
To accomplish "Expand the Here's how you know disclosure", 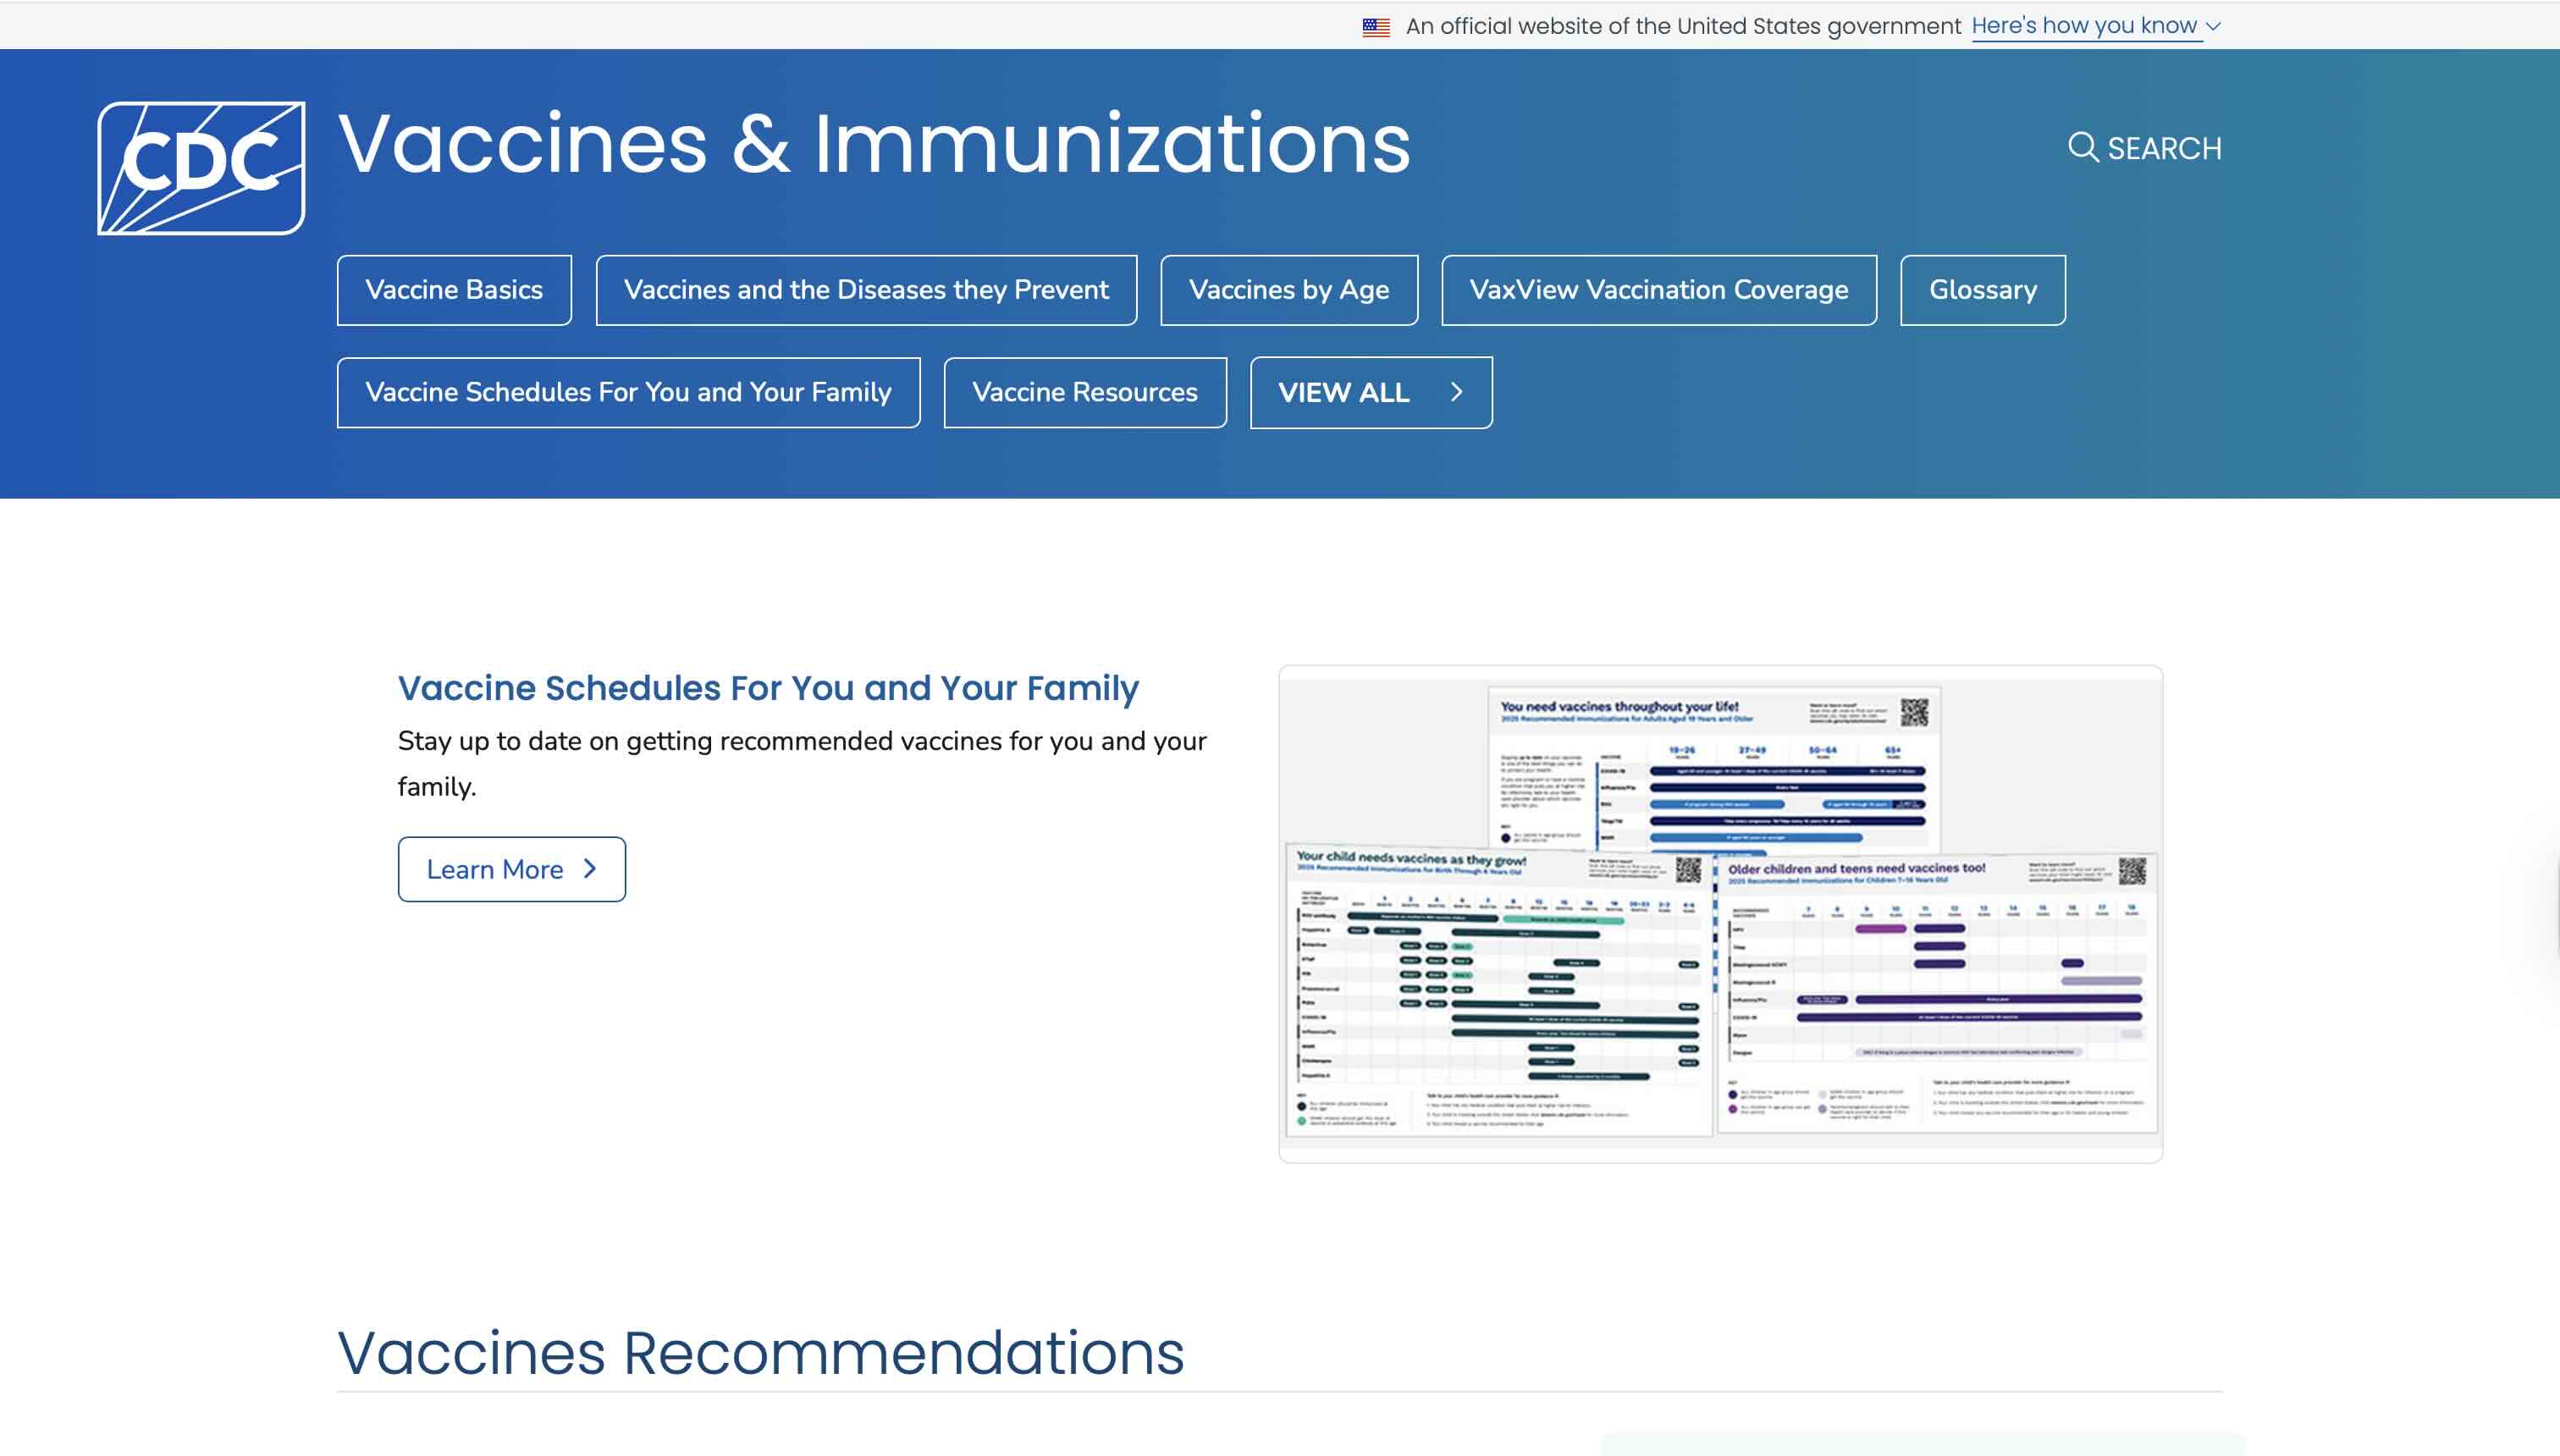I will (2083, 25).
